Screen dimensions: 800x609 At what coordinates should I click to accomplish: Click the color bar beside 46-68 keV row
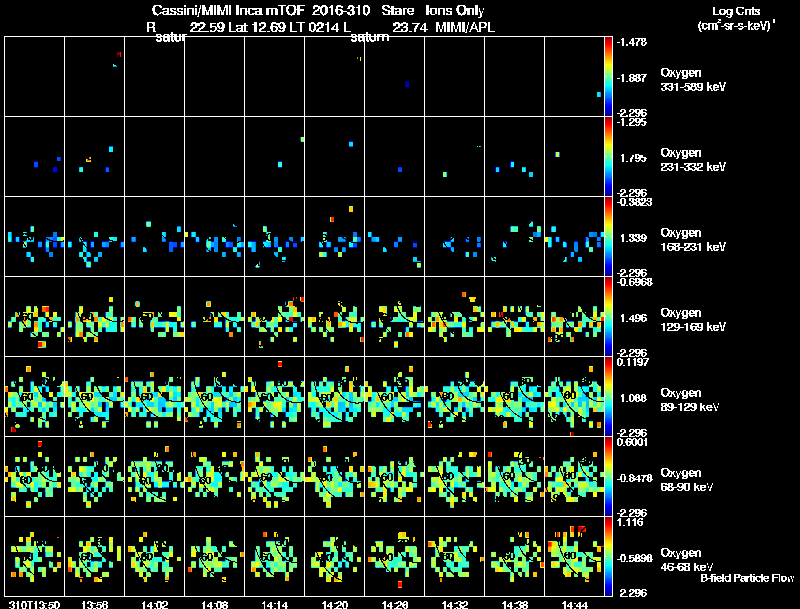coord(608,556)
